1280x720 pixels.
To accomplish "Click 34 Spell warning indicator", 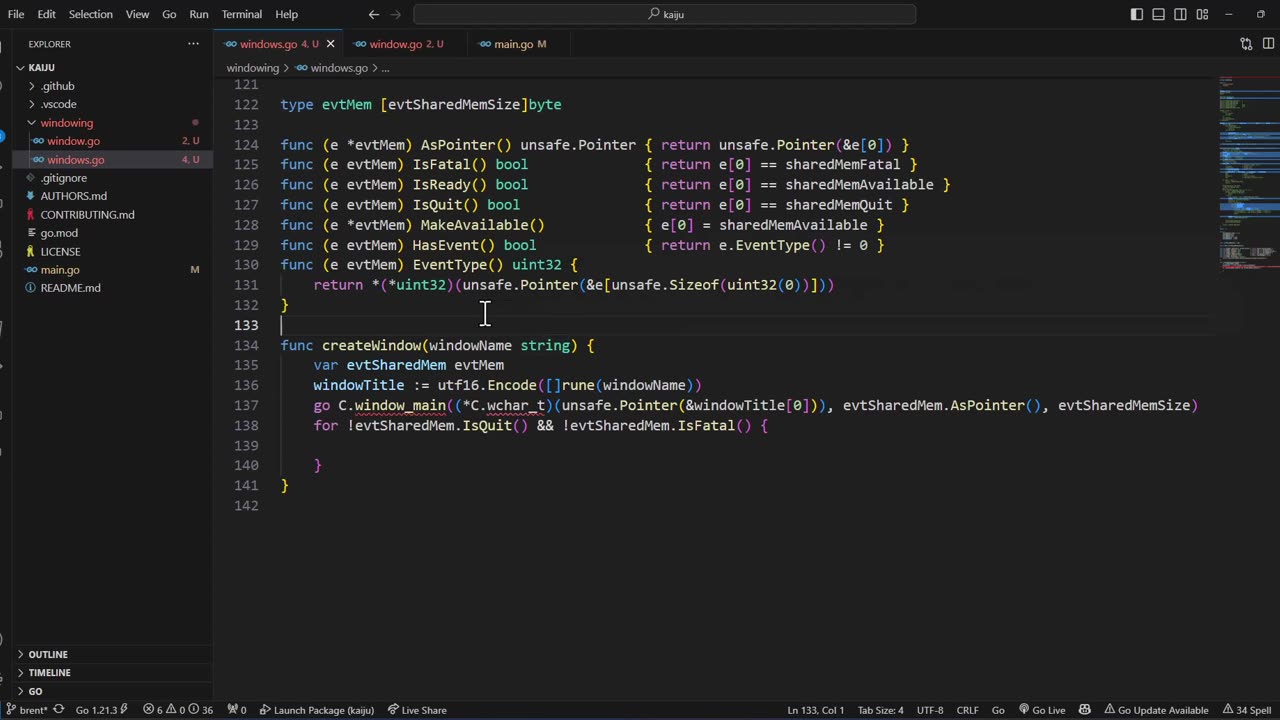I will 1246,710.
